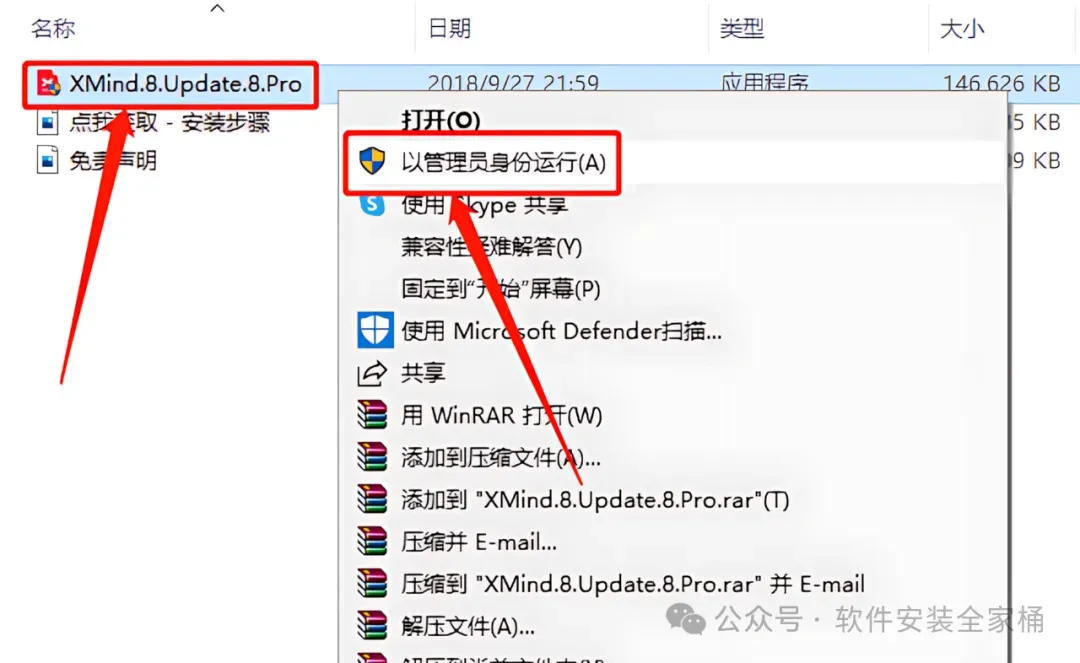The height and width of the screenshot is (663, 1080).
Task: Click WinRAR icon beside 压缩并 E-mail
Action: click(x=373, y=542)
